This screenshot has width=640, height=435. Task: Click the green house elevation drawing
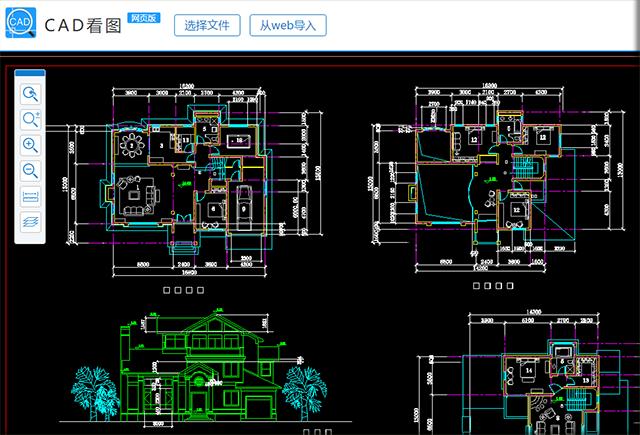pyautogui.click(x=202, y=366)
